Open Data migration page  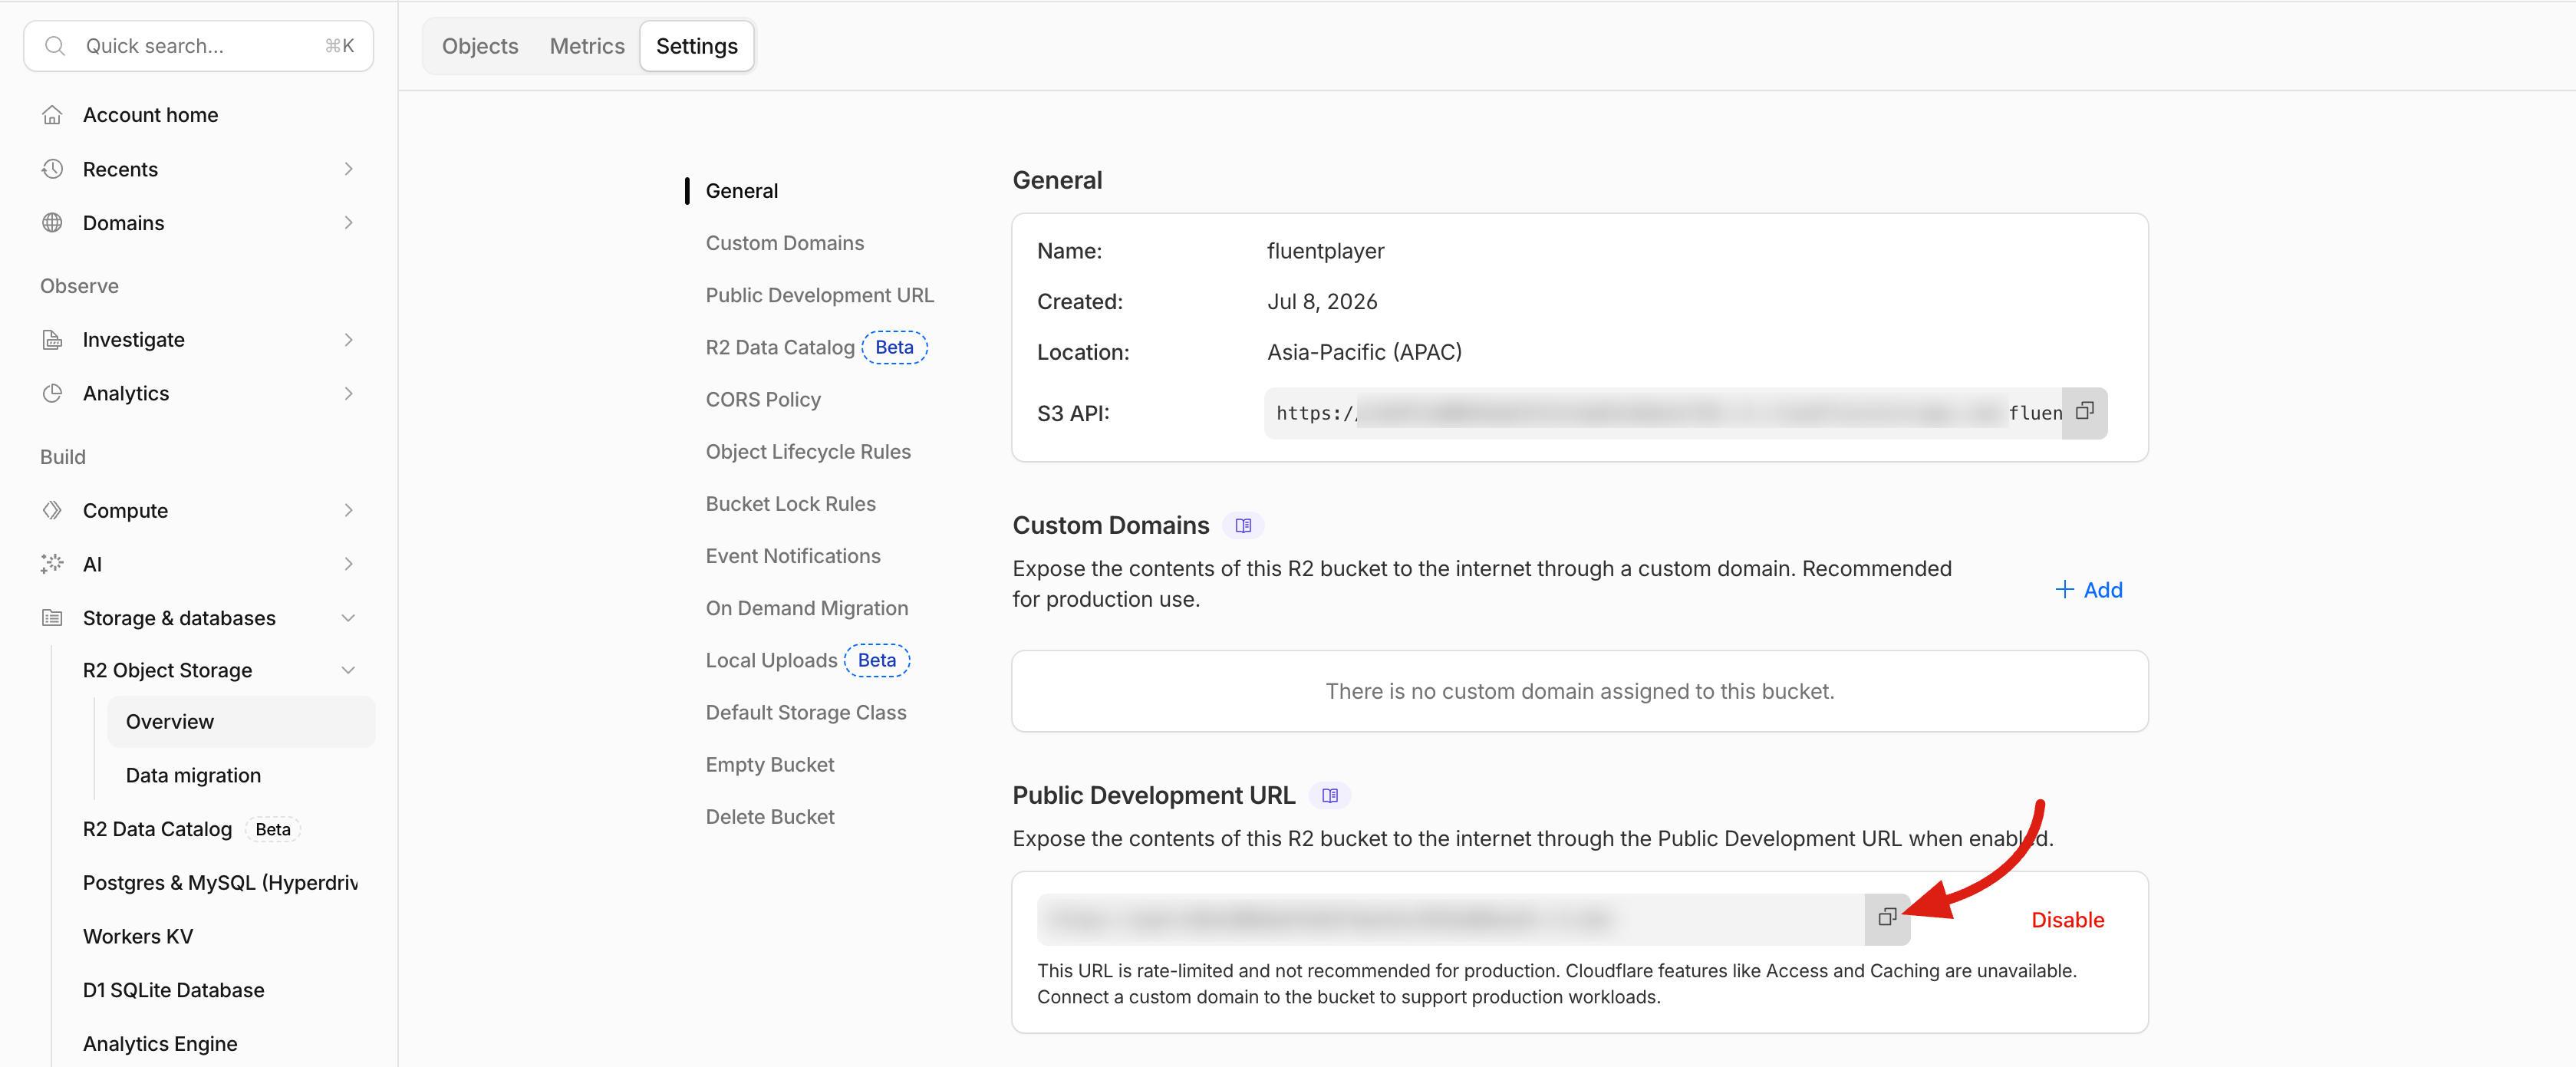193,775
